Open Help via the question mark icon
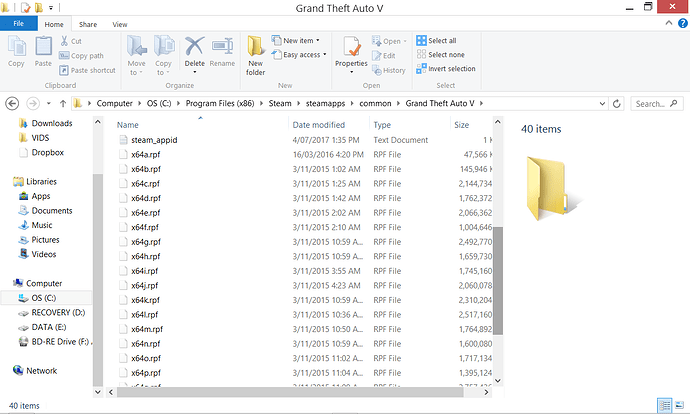 (x=683, y=23)
